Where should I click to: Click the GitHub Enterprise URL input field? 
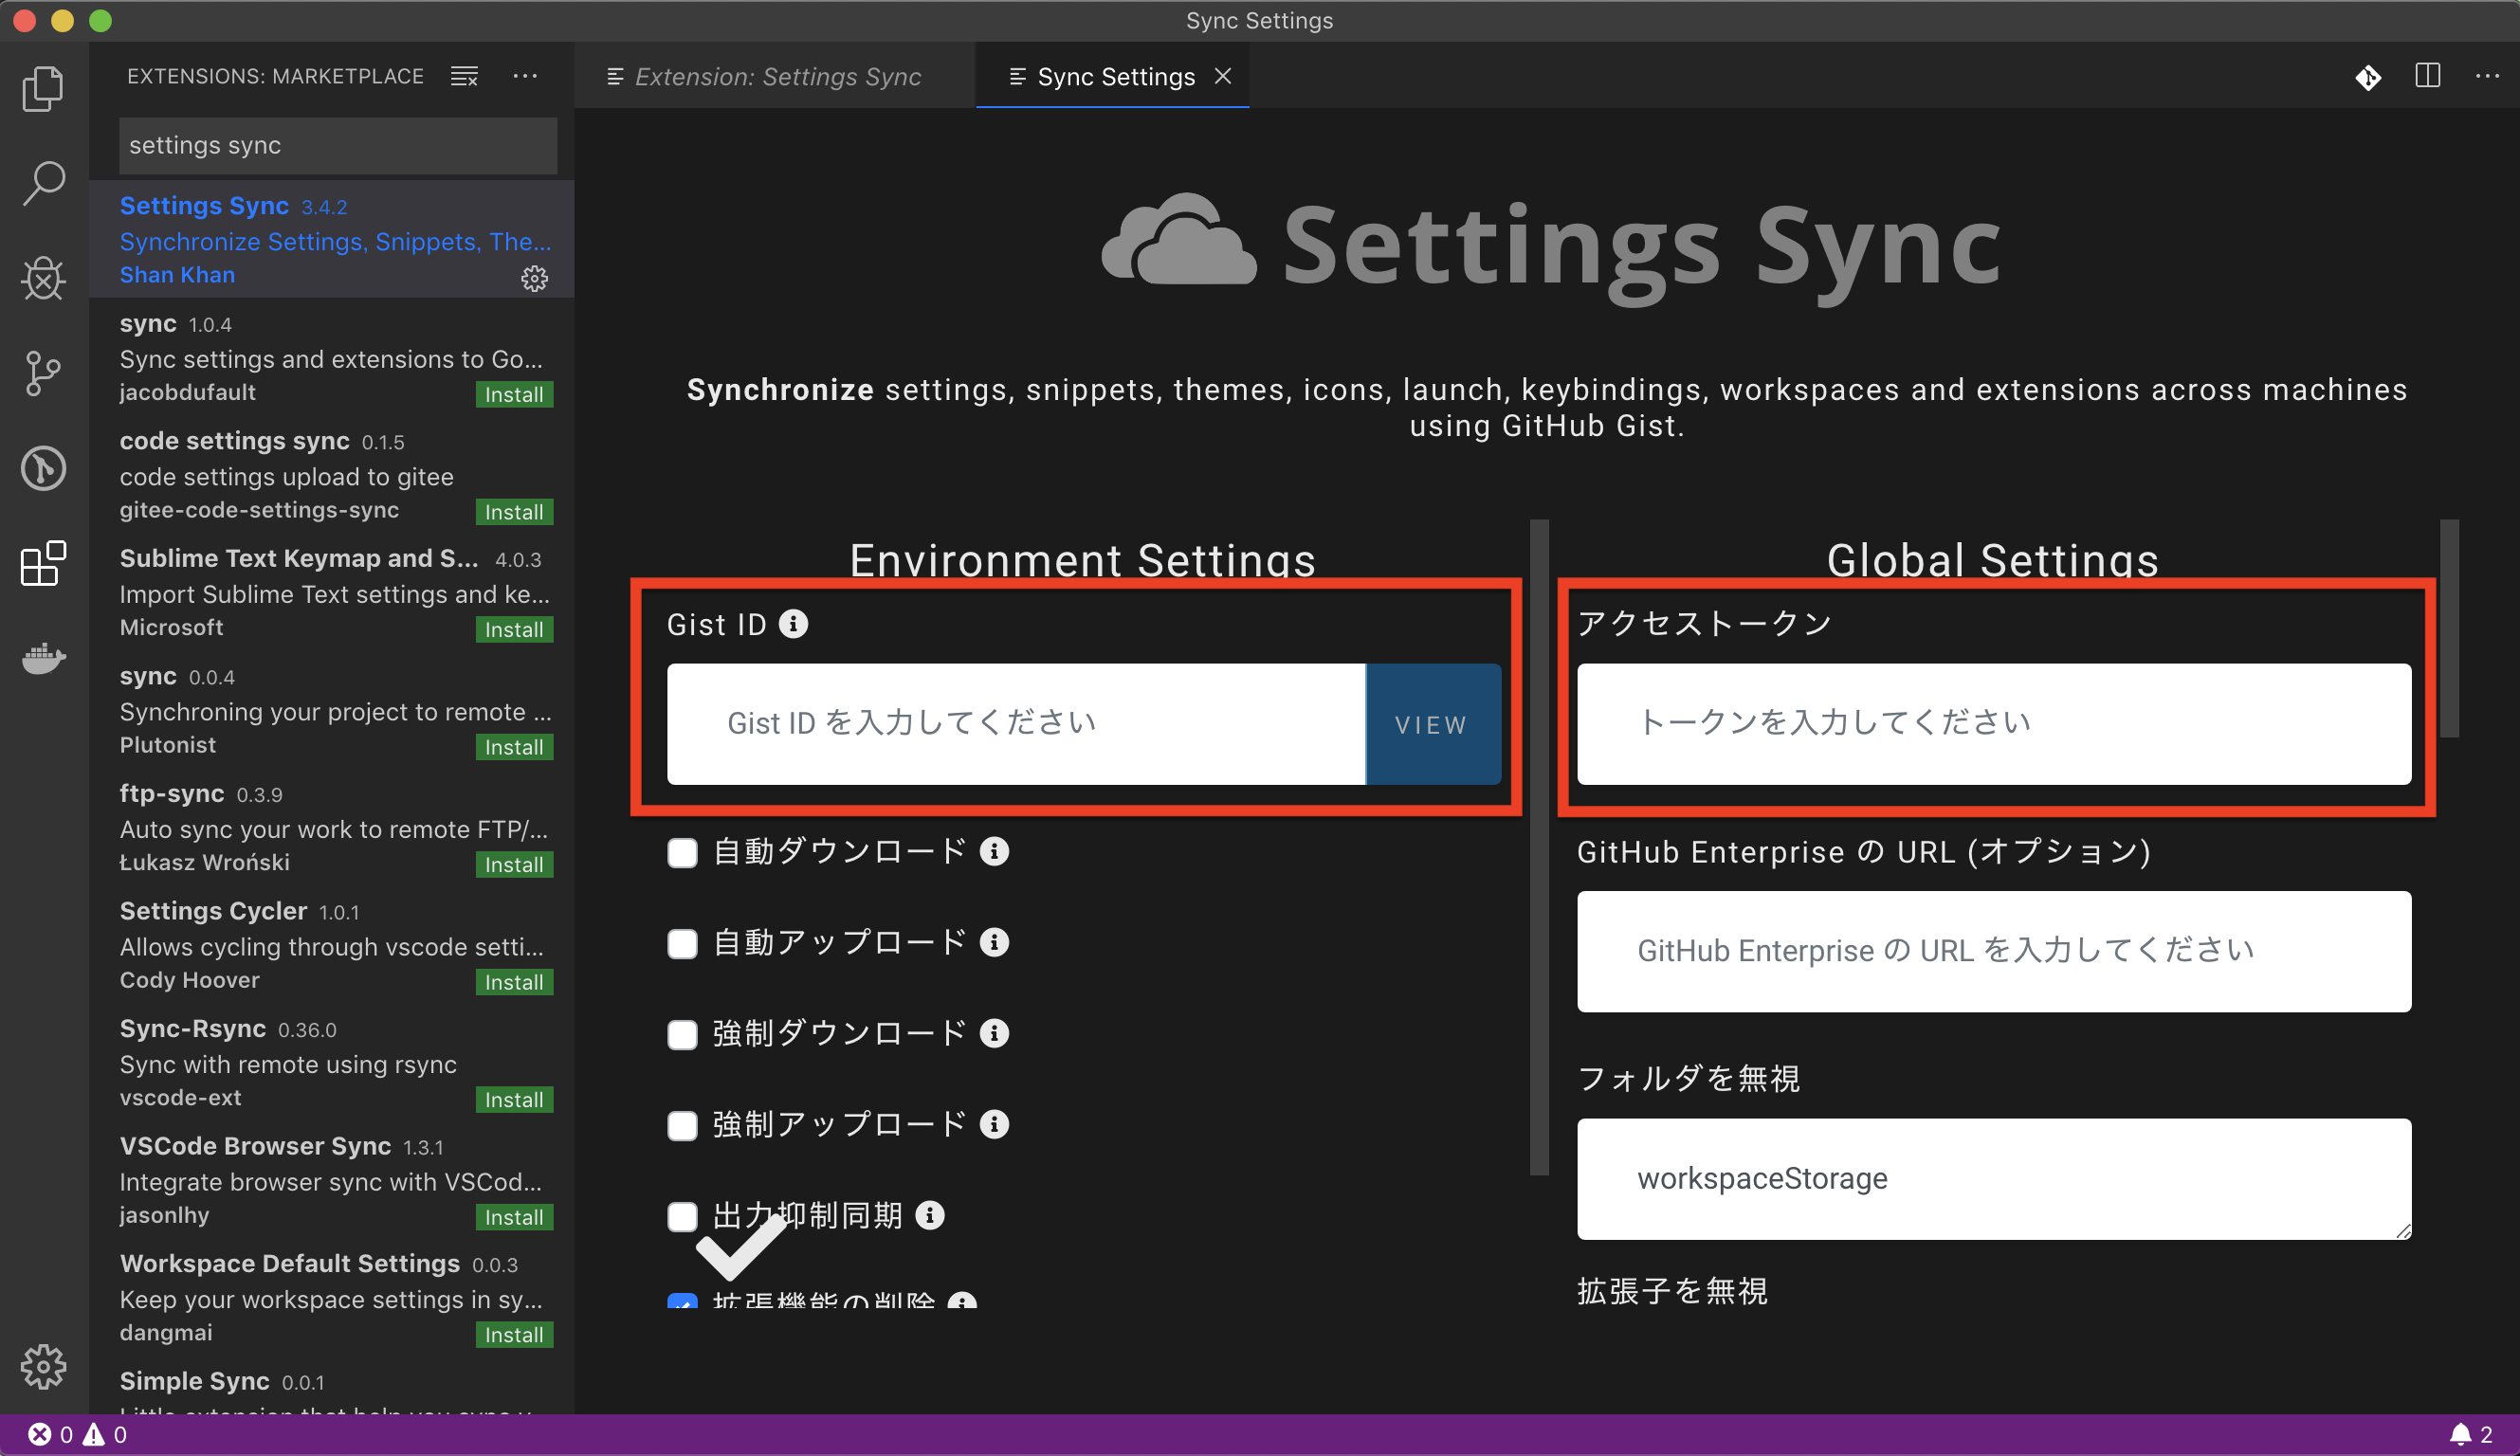click(x=1994, y=951)
